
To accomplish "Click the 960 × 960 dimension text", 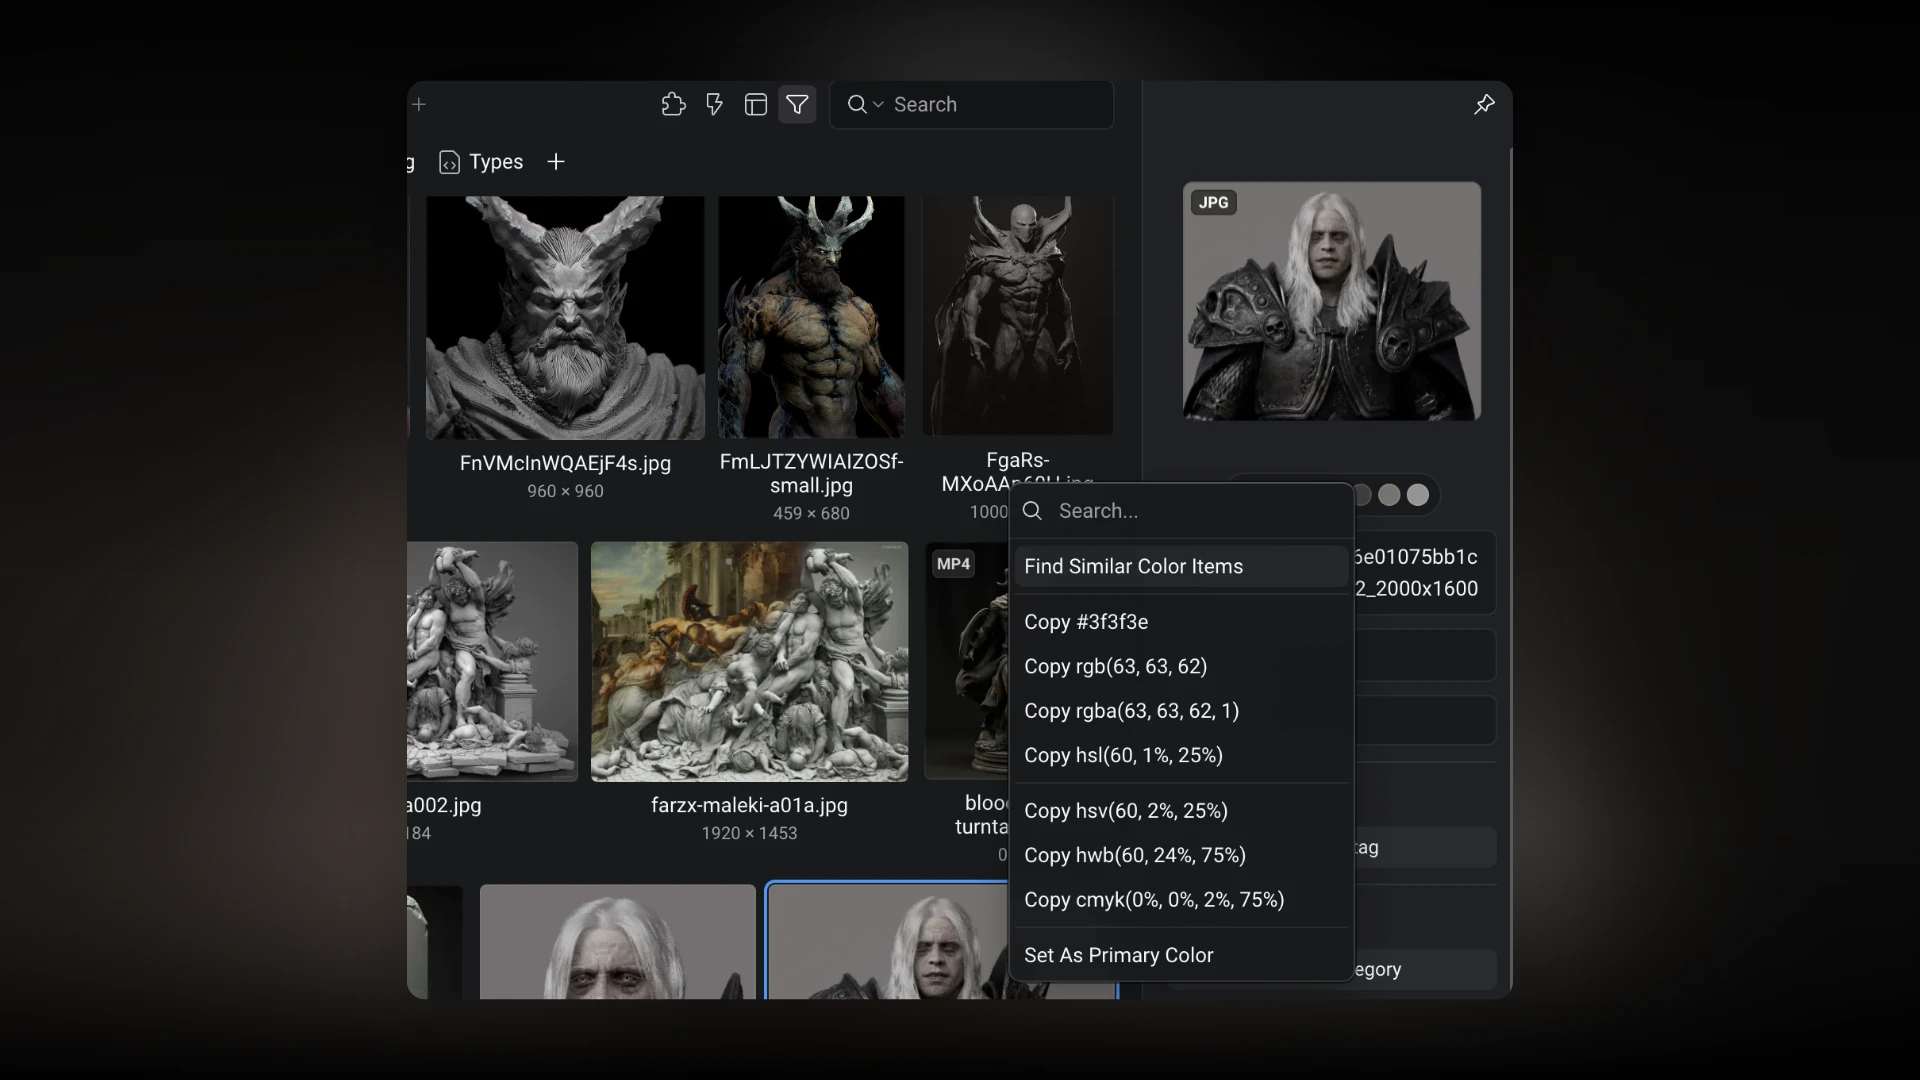I will tap(565, 491).
